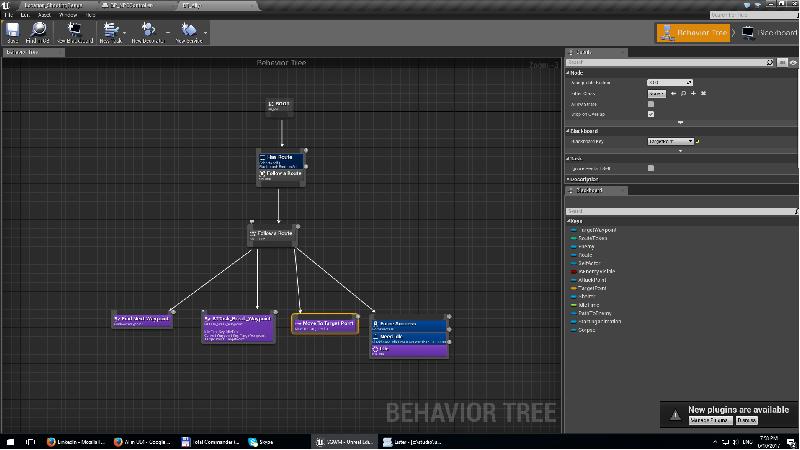Open the New Task dropdown arrow
This screenshot has width=800, height=450.
(124, 33)
